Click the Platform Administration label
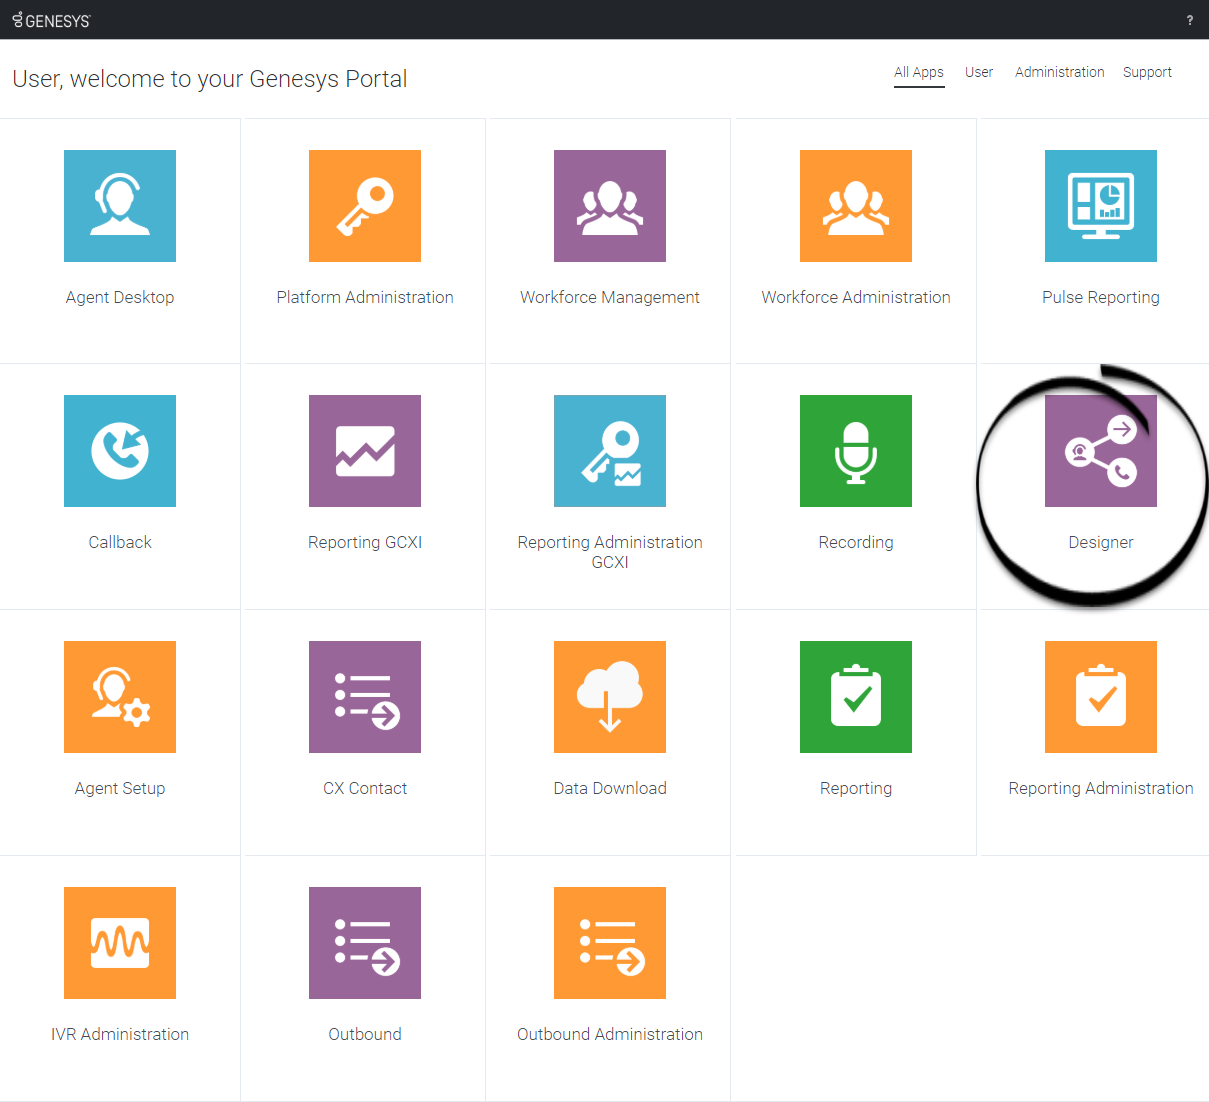The image size is (1209, 1102). (x=365, y=297)
